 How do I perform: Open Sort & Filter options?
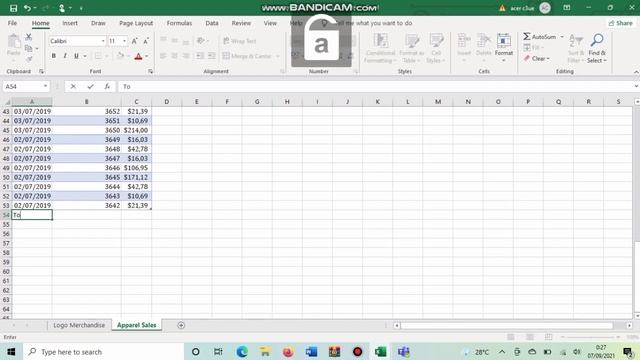(575, 48)
